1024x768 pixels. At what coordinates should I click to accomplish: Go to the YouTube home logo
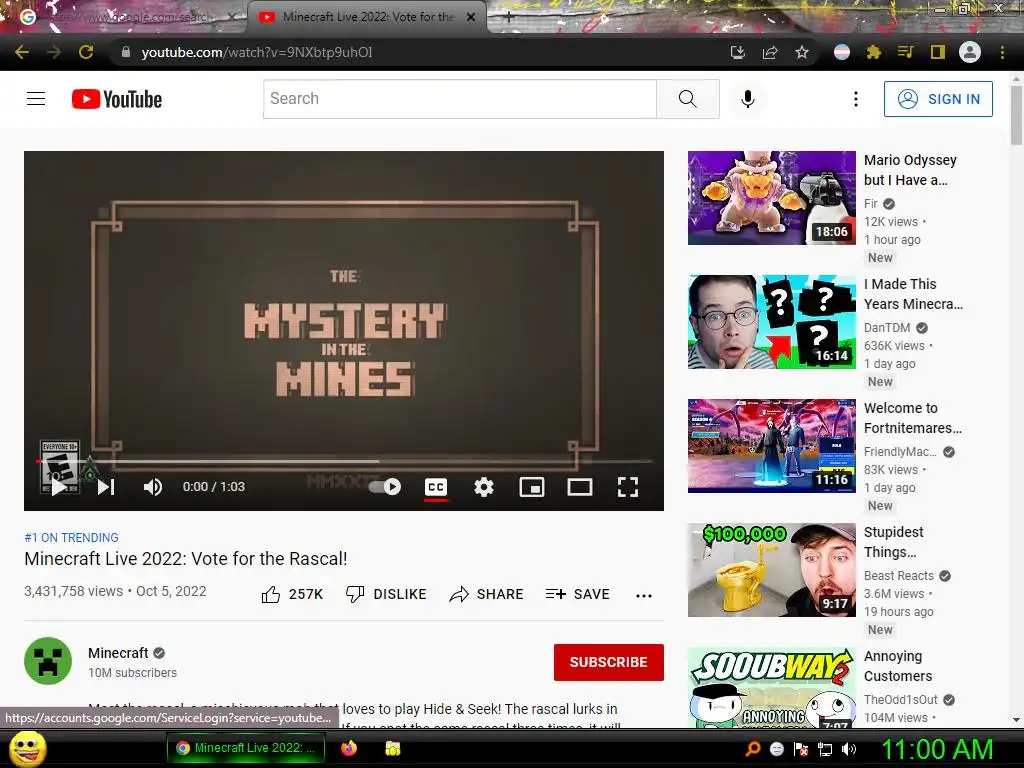(117, 99)
